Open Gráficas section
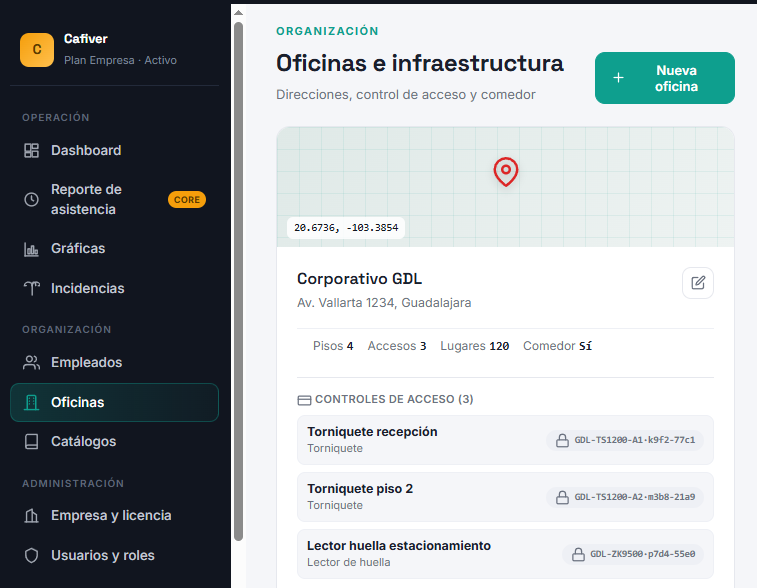The image size is (757, 588). coord(114,249)
